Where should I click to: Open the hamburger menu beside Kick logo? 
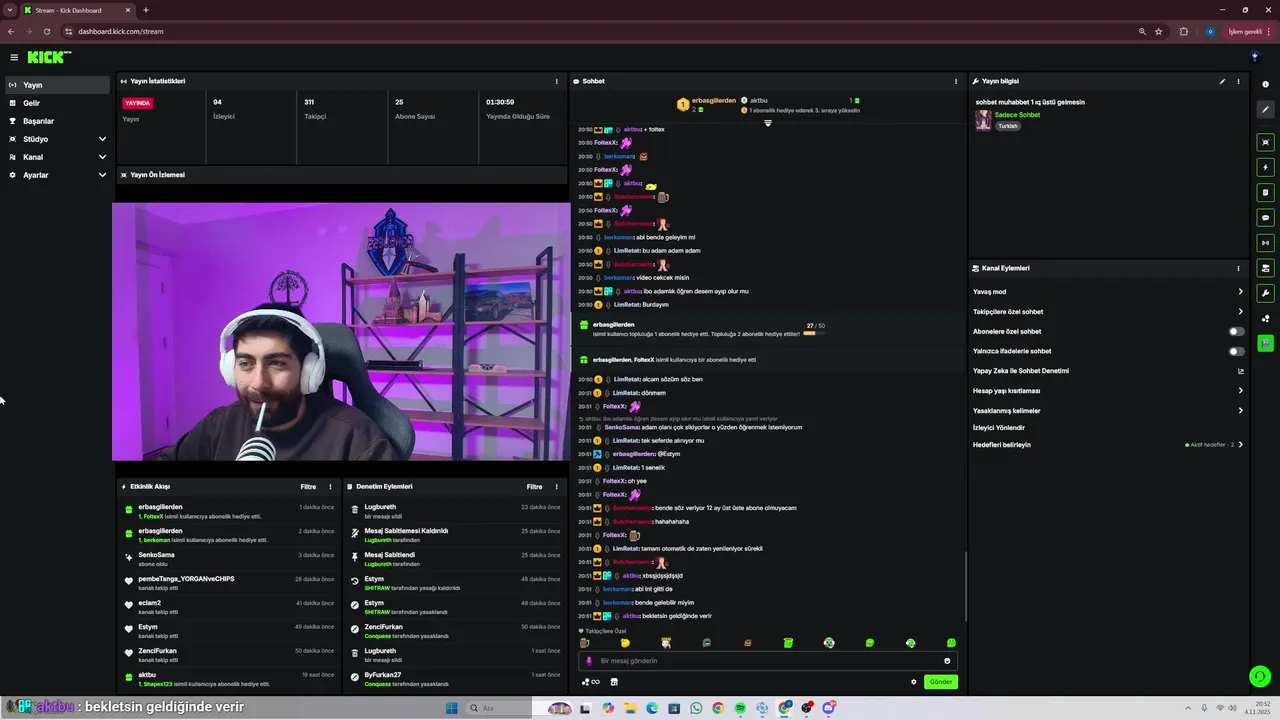click(14, 57)
